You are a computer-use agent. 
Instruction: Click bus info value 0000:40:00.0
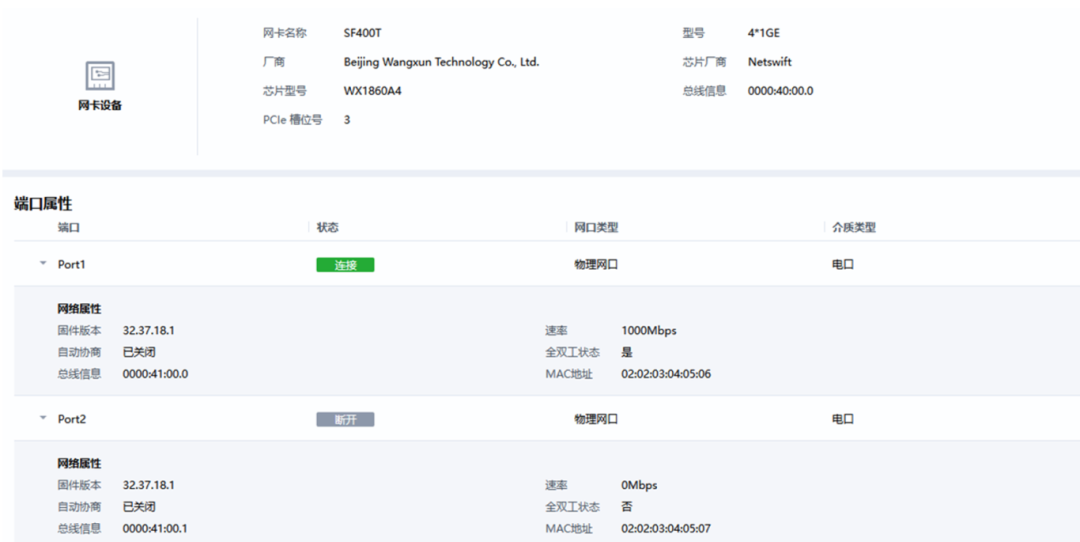(780, 91)
